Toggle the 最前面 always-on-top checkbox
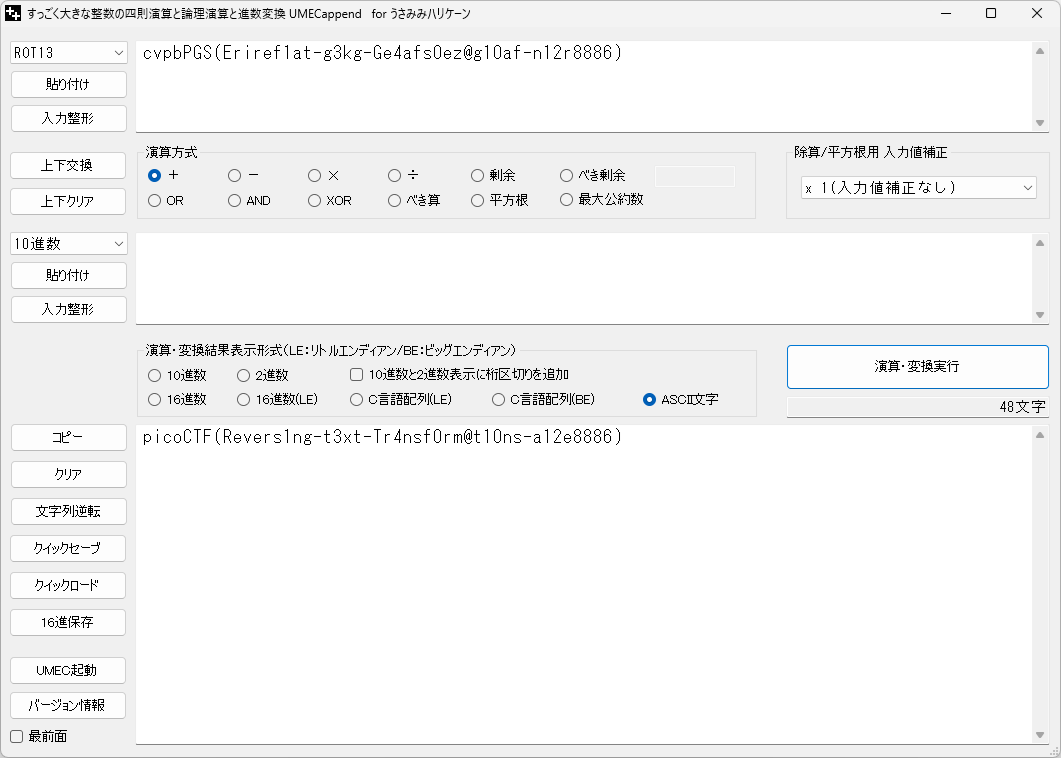Screen dimensions: 1061x758 point(17,737)
